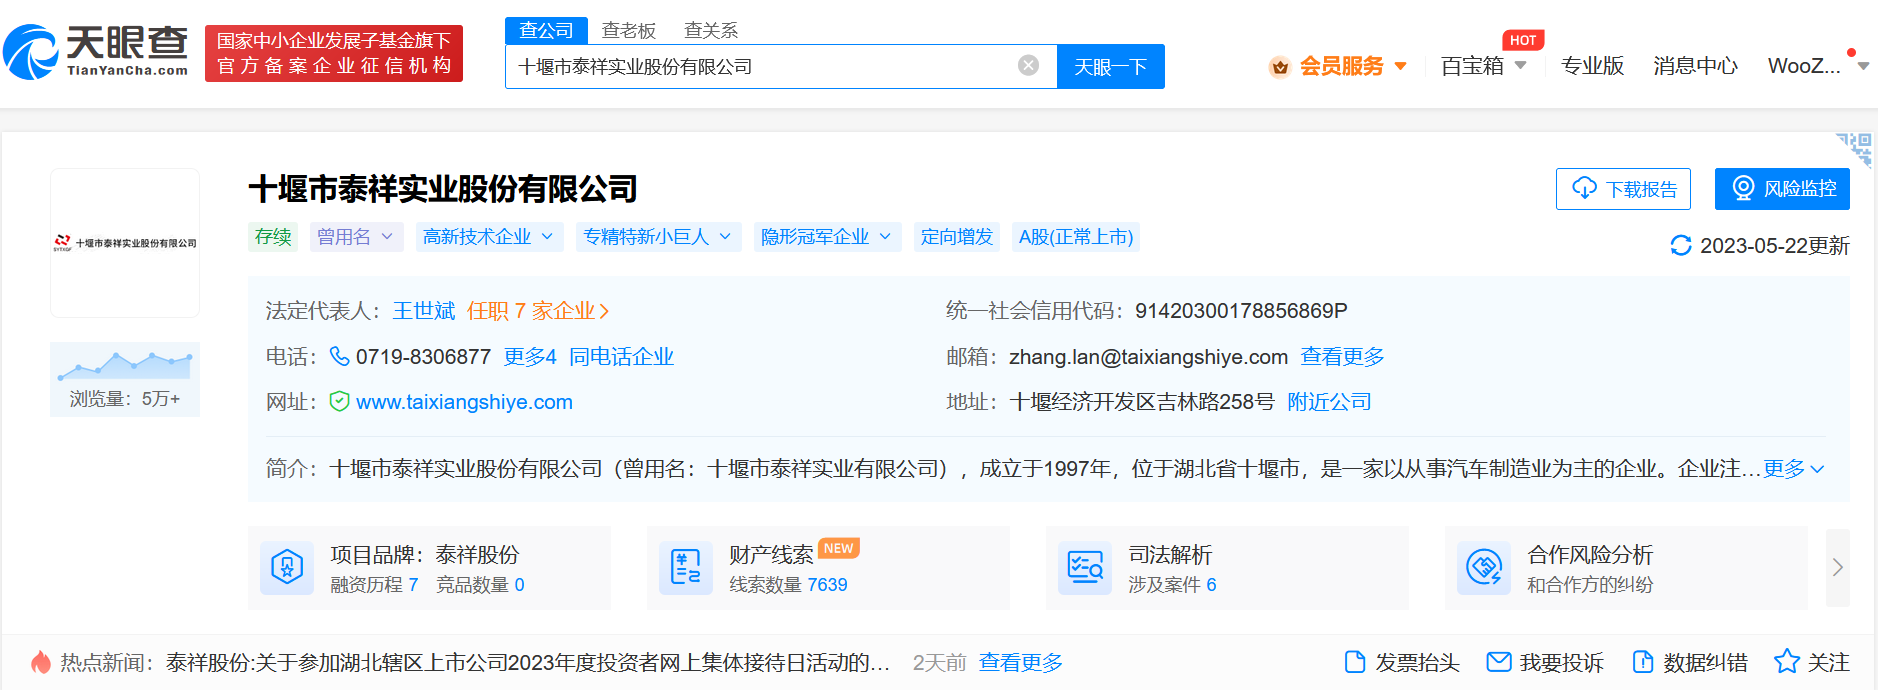Switch to the 查关系 tab
This screenshot has height=690, width=1878.
[x=710, y=31]
